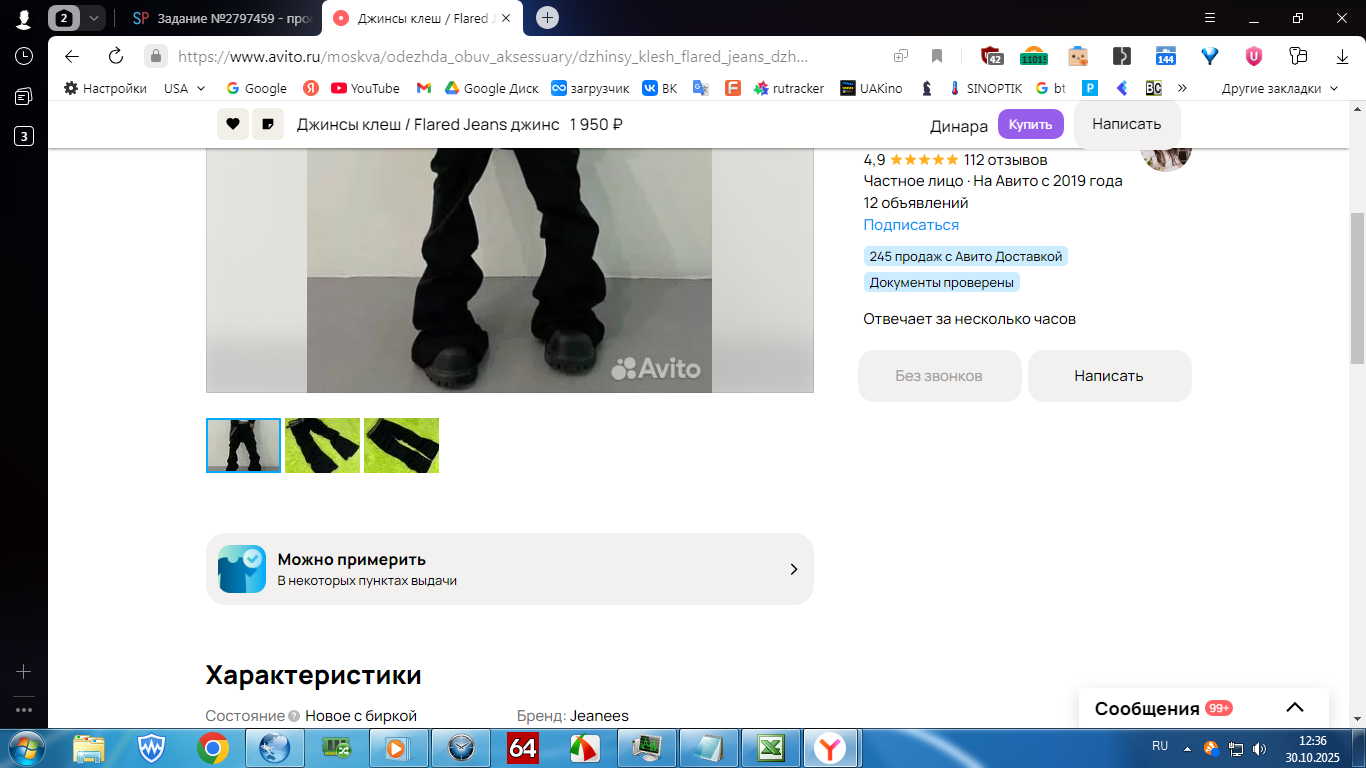Select the third jeans photo thumbnail

[x=401, y=445]
